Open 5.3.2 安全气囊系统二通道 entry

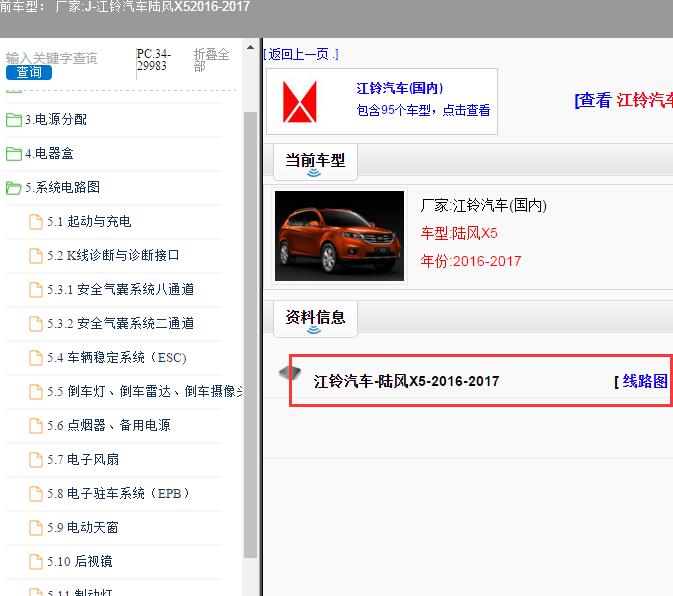pos(121,323)
